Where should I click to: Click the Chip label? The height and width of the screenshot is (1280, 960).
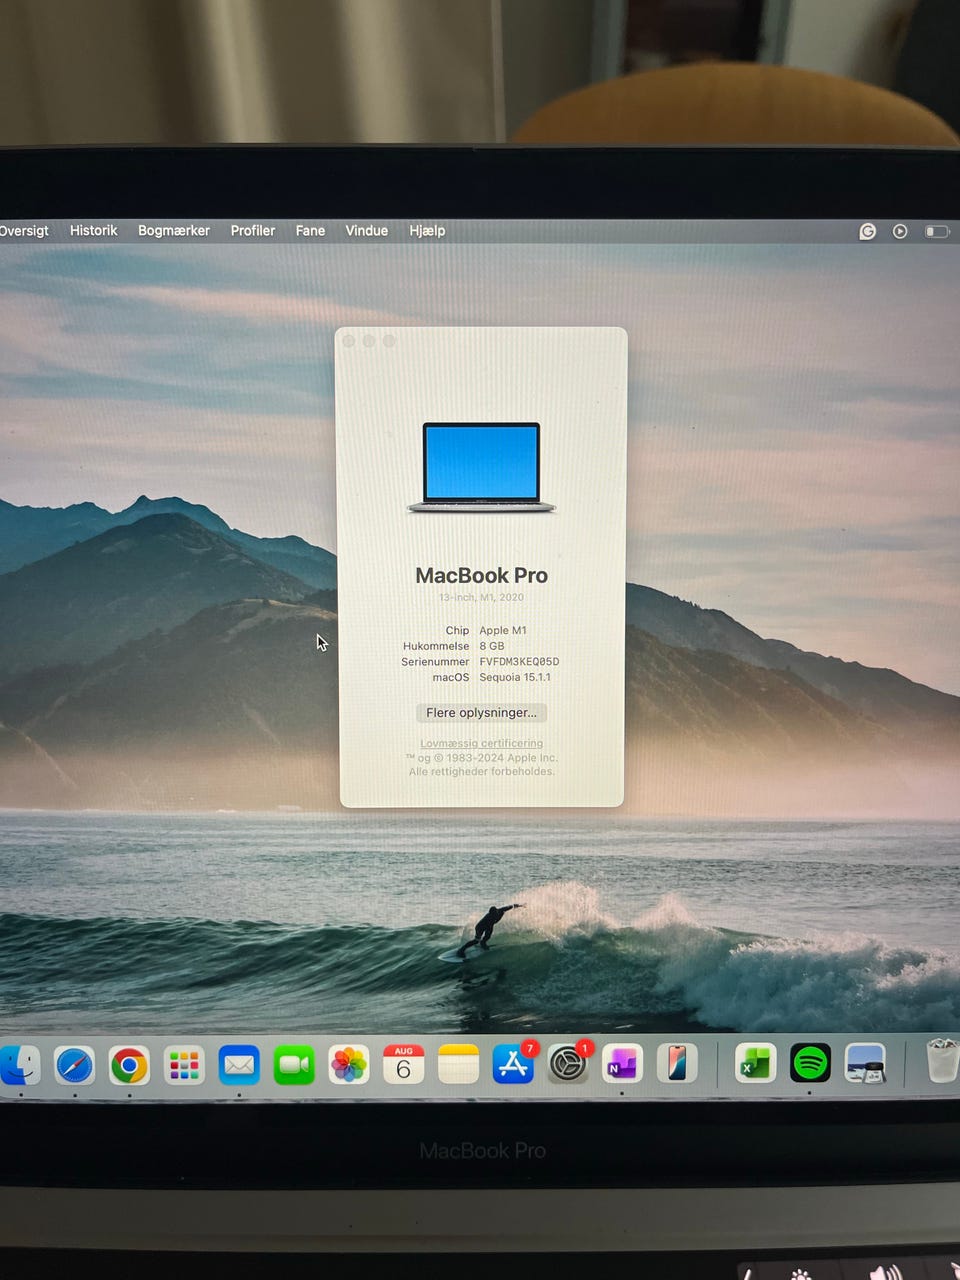pyautogui.click(x=457, y=631)
